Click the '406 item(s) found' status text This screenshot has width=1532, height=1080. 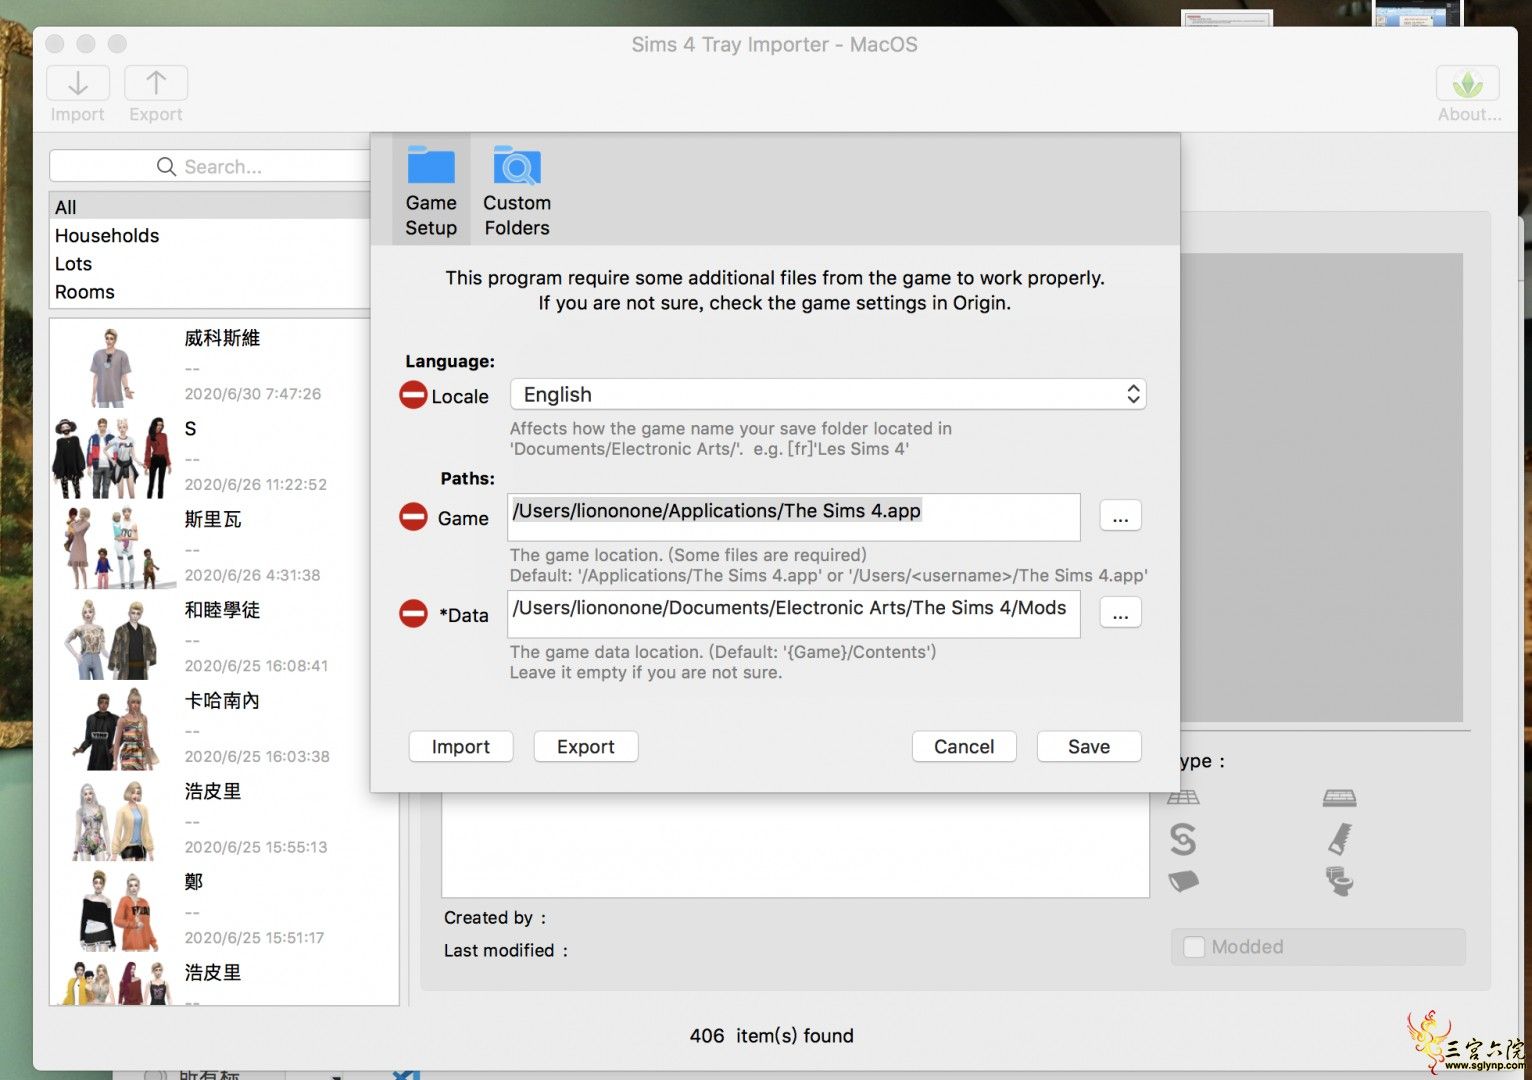(771, 1036)
